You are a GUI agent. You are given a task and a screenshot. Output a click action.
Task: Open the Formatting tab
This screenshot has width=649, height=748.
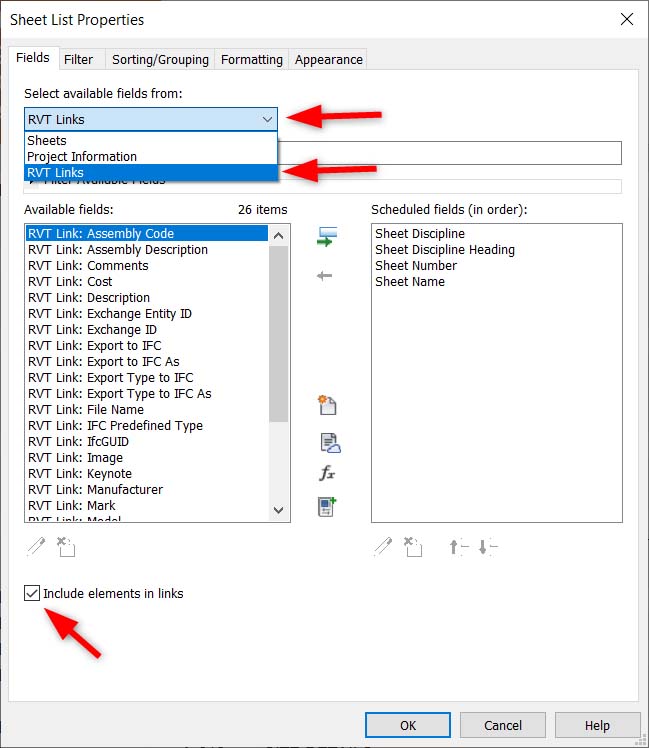(x=251, y=59)
